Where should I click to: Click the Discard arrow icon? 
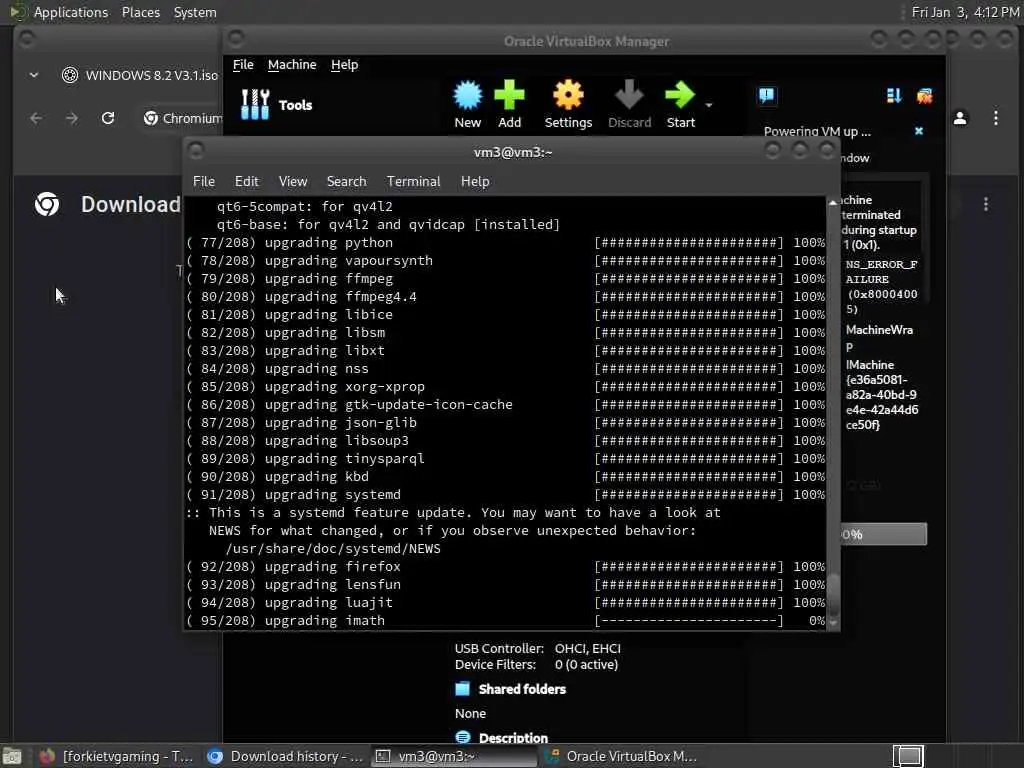click(630, 96)
